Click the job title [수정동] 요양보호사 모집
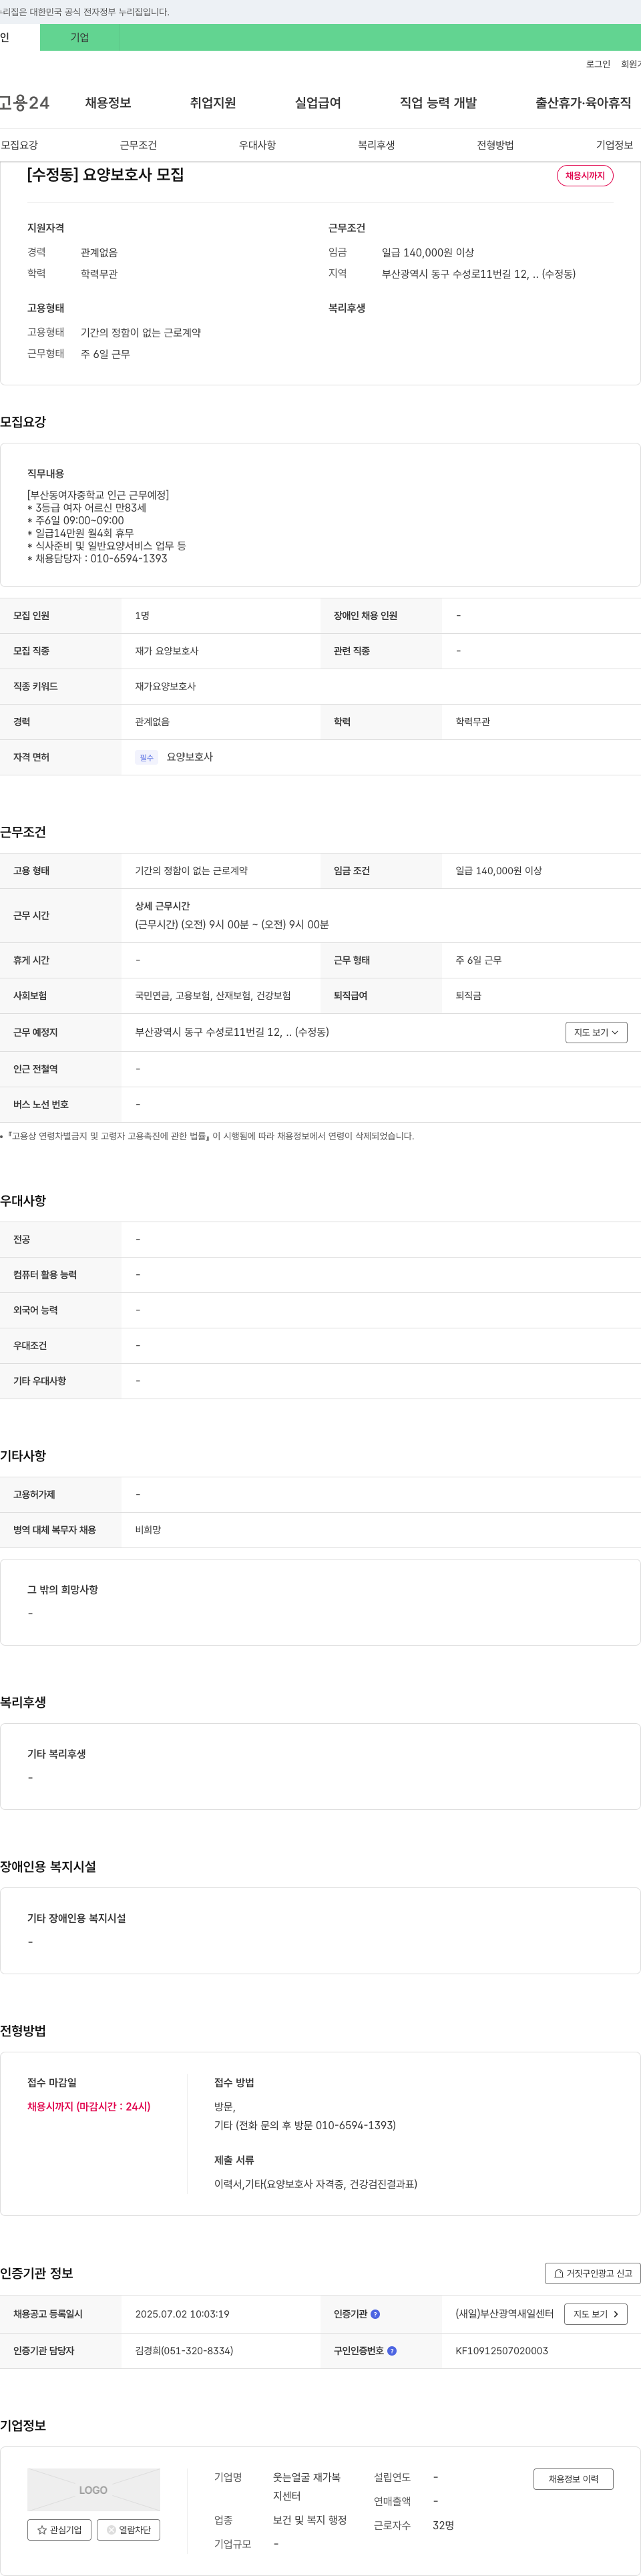 (x=105, y=175)
